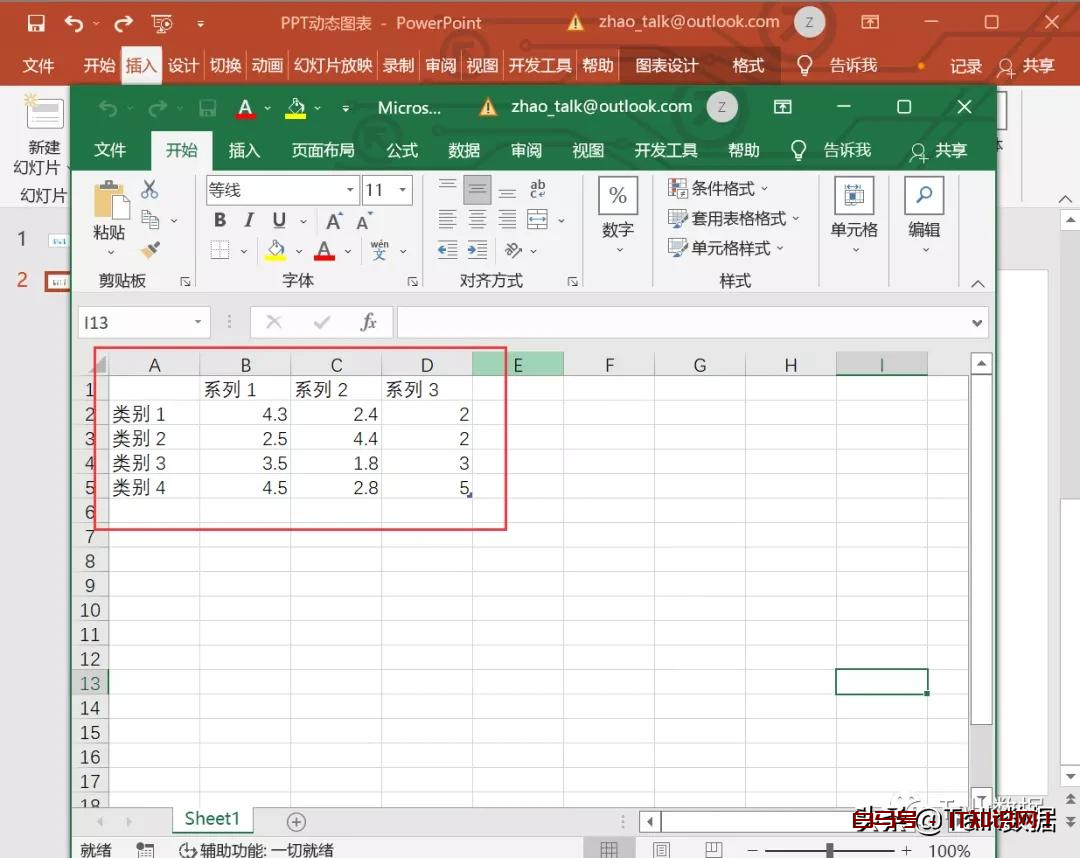Toggle bold formatting on

coord(219,221)
